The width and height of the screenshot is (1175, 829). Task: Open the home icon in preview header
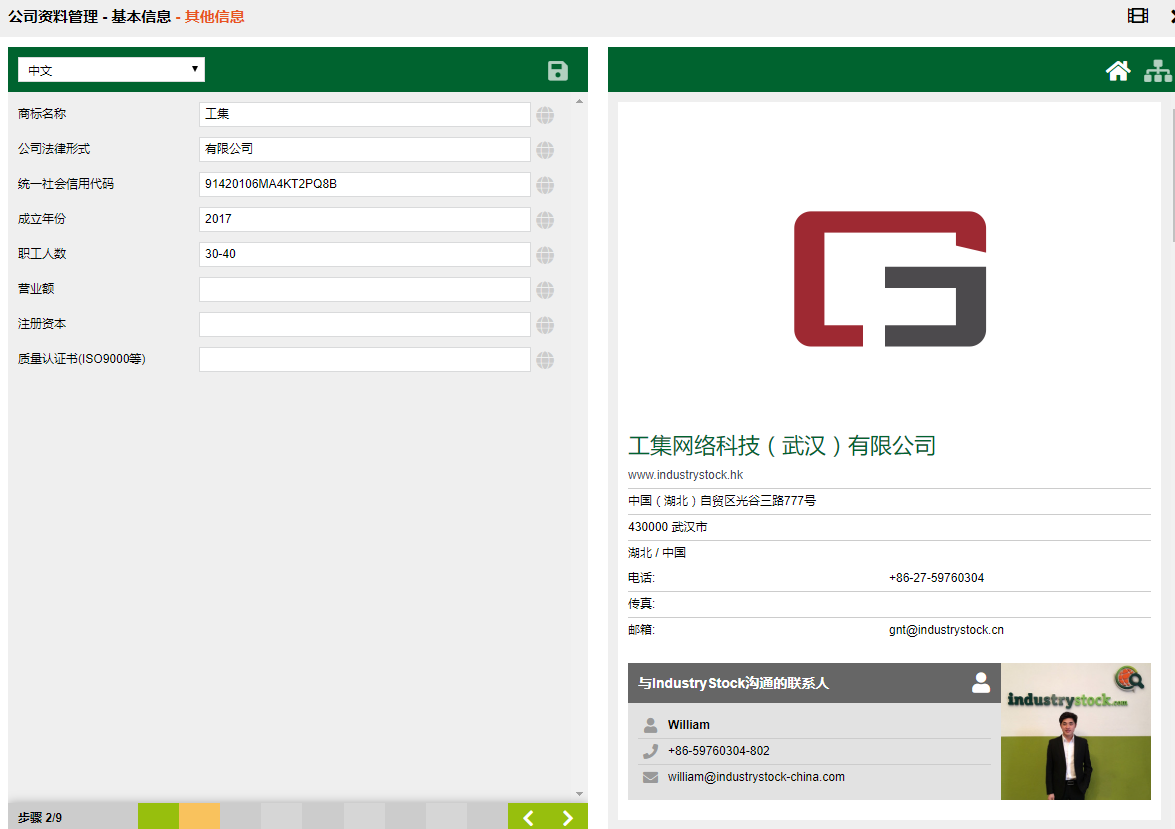point(1118,70)
